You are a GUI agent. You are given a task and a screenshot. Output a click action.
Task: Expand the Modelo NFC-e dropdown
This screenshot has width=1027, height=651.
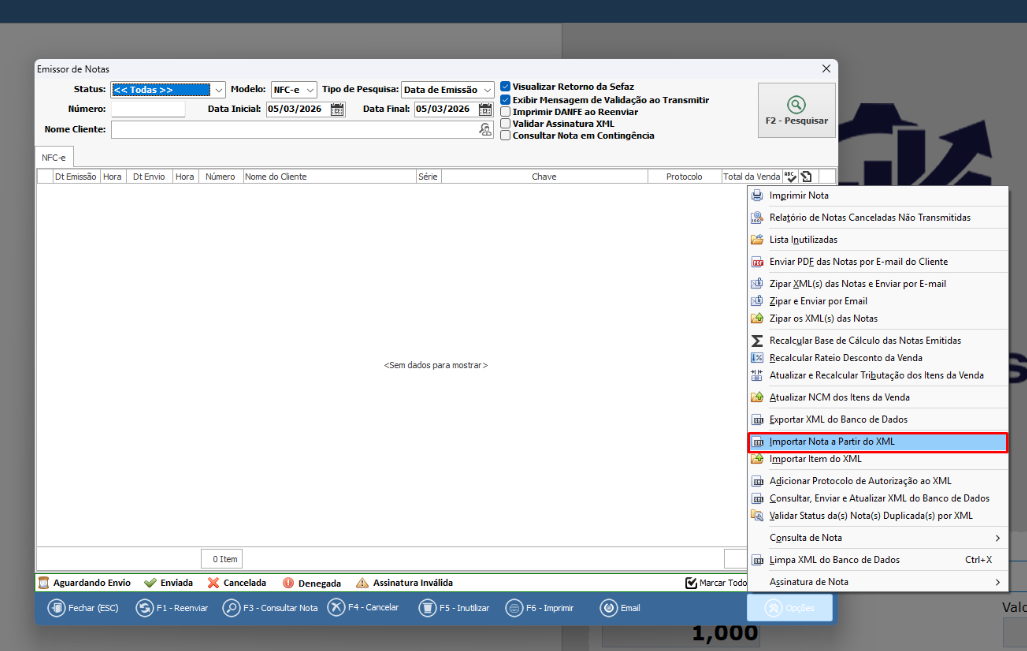tap(309, 90)
